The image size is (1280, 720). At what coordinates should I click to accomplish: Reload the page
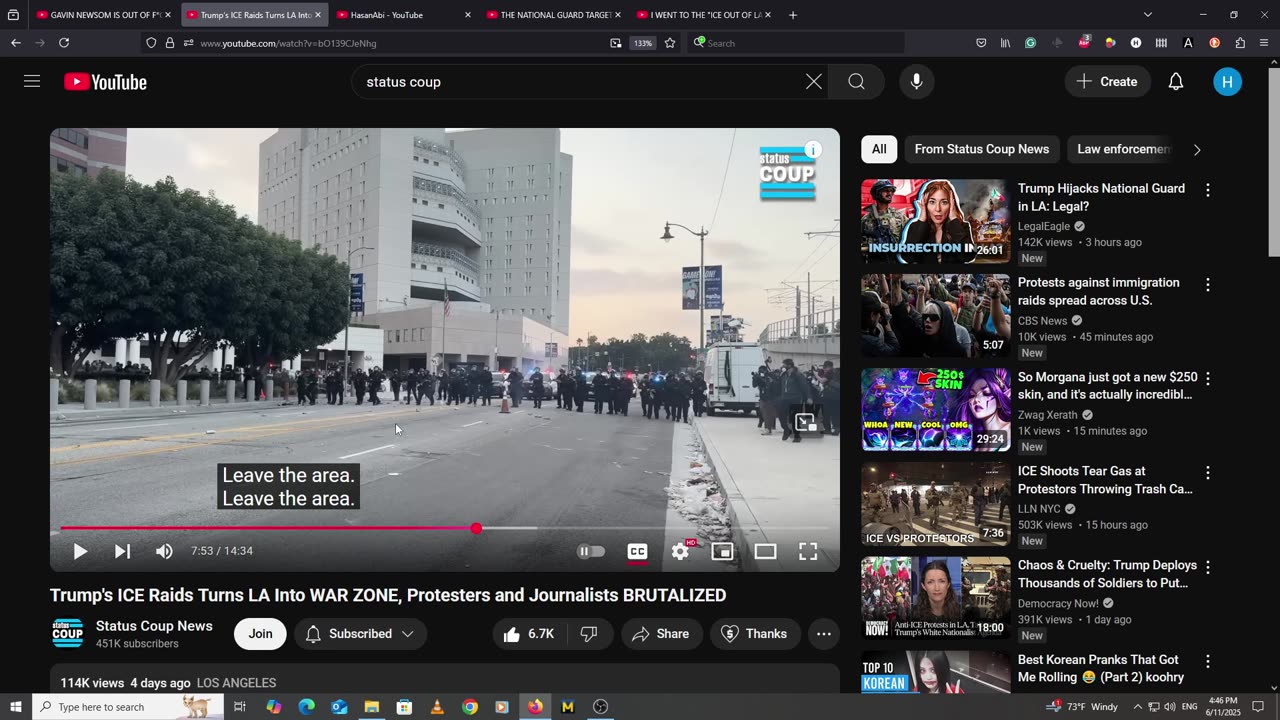pos(64,43)
